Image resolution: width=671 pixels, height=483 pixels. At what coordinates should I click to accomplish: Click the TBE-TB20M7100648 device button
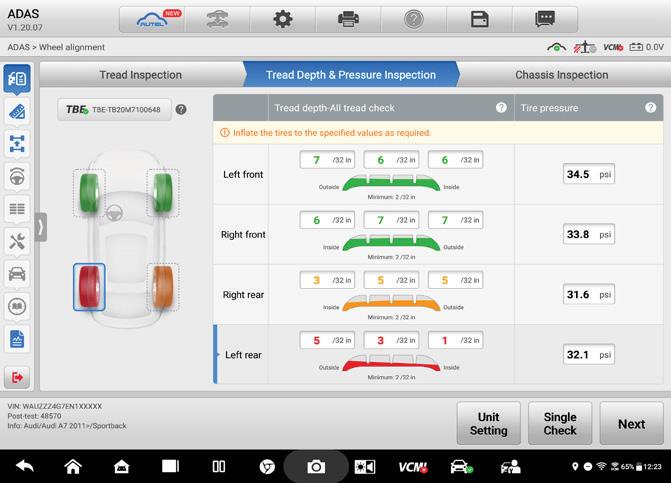(114, 110)
